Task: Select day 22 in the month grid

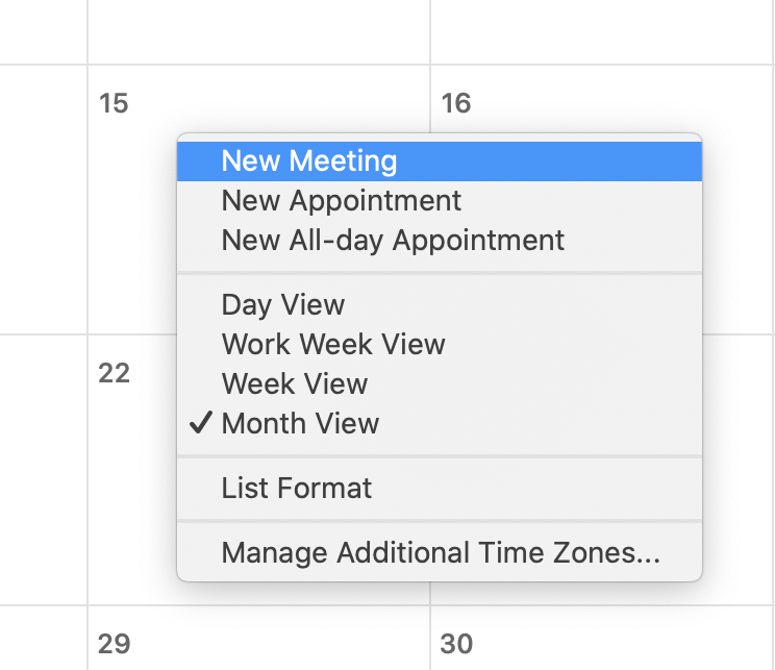Action: (x=114, y=374)
